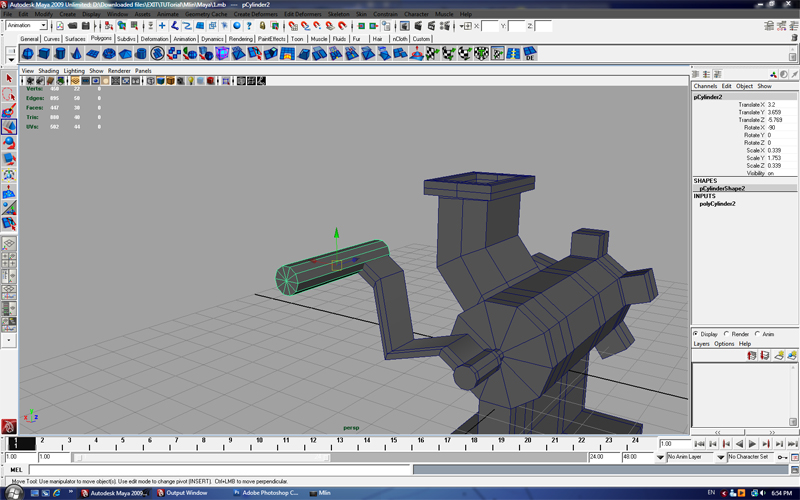800x500 pixels.
Task: Select polyCylinder2 under INPUTS
Action: [x=717, y=203]
